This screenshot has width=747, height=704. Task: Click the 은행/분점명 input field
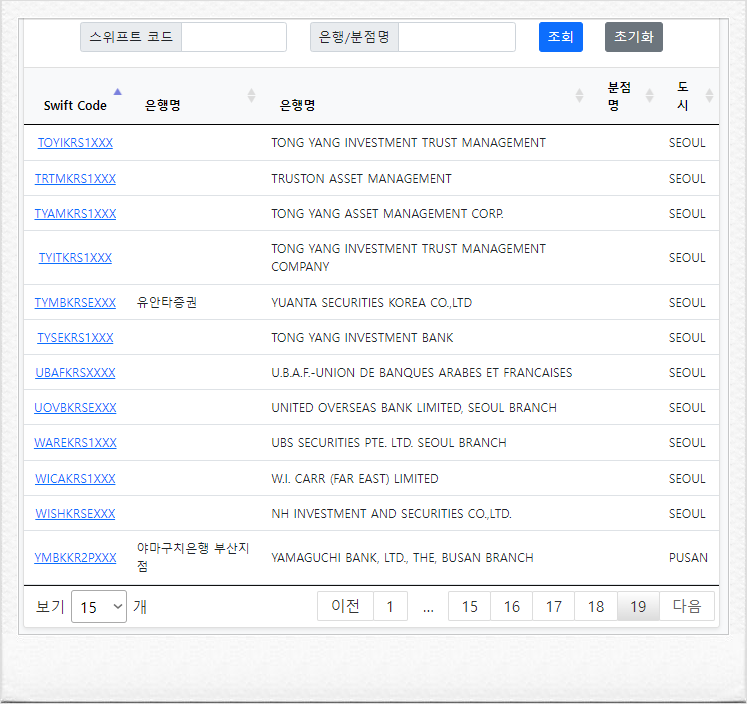pos(457,37)
